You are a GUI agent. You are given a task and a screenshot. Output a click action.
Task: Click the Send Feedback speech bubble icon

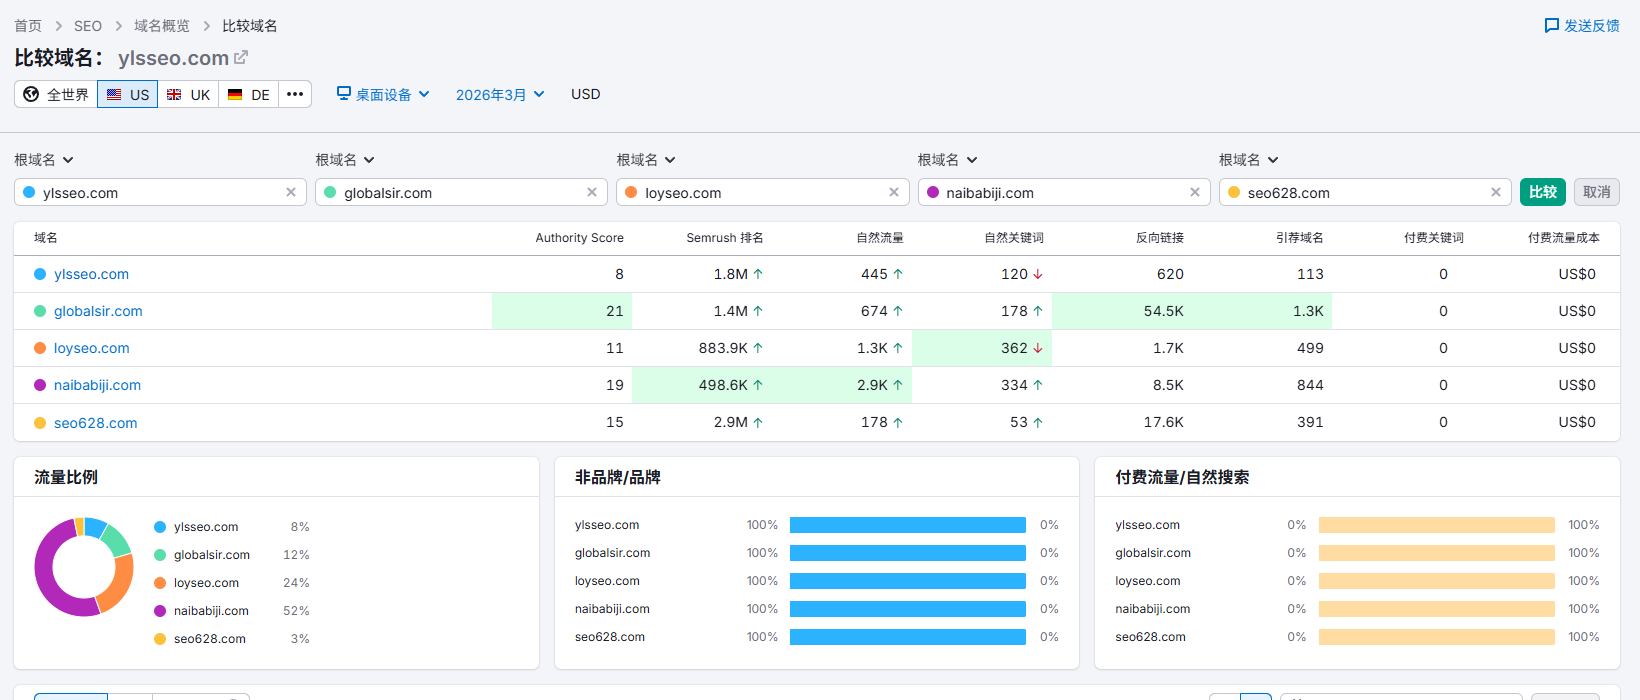tap(1552, 25)
